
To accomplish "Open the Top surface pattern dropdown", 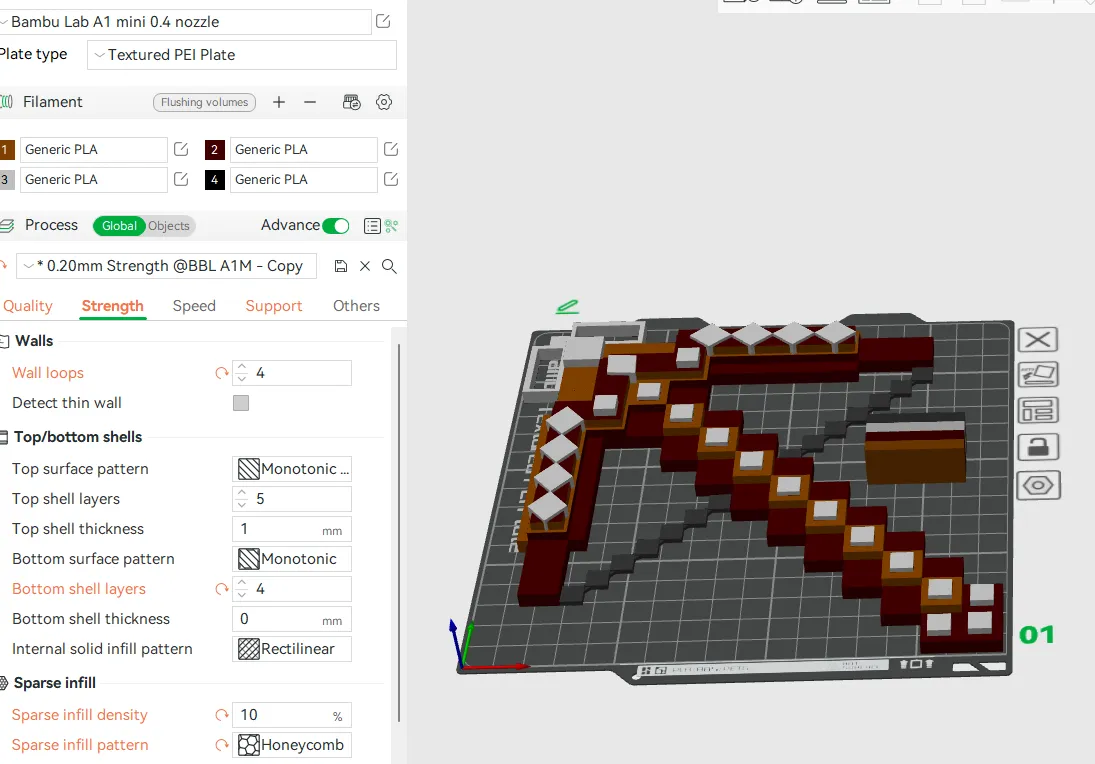I will tap(291, 468).
